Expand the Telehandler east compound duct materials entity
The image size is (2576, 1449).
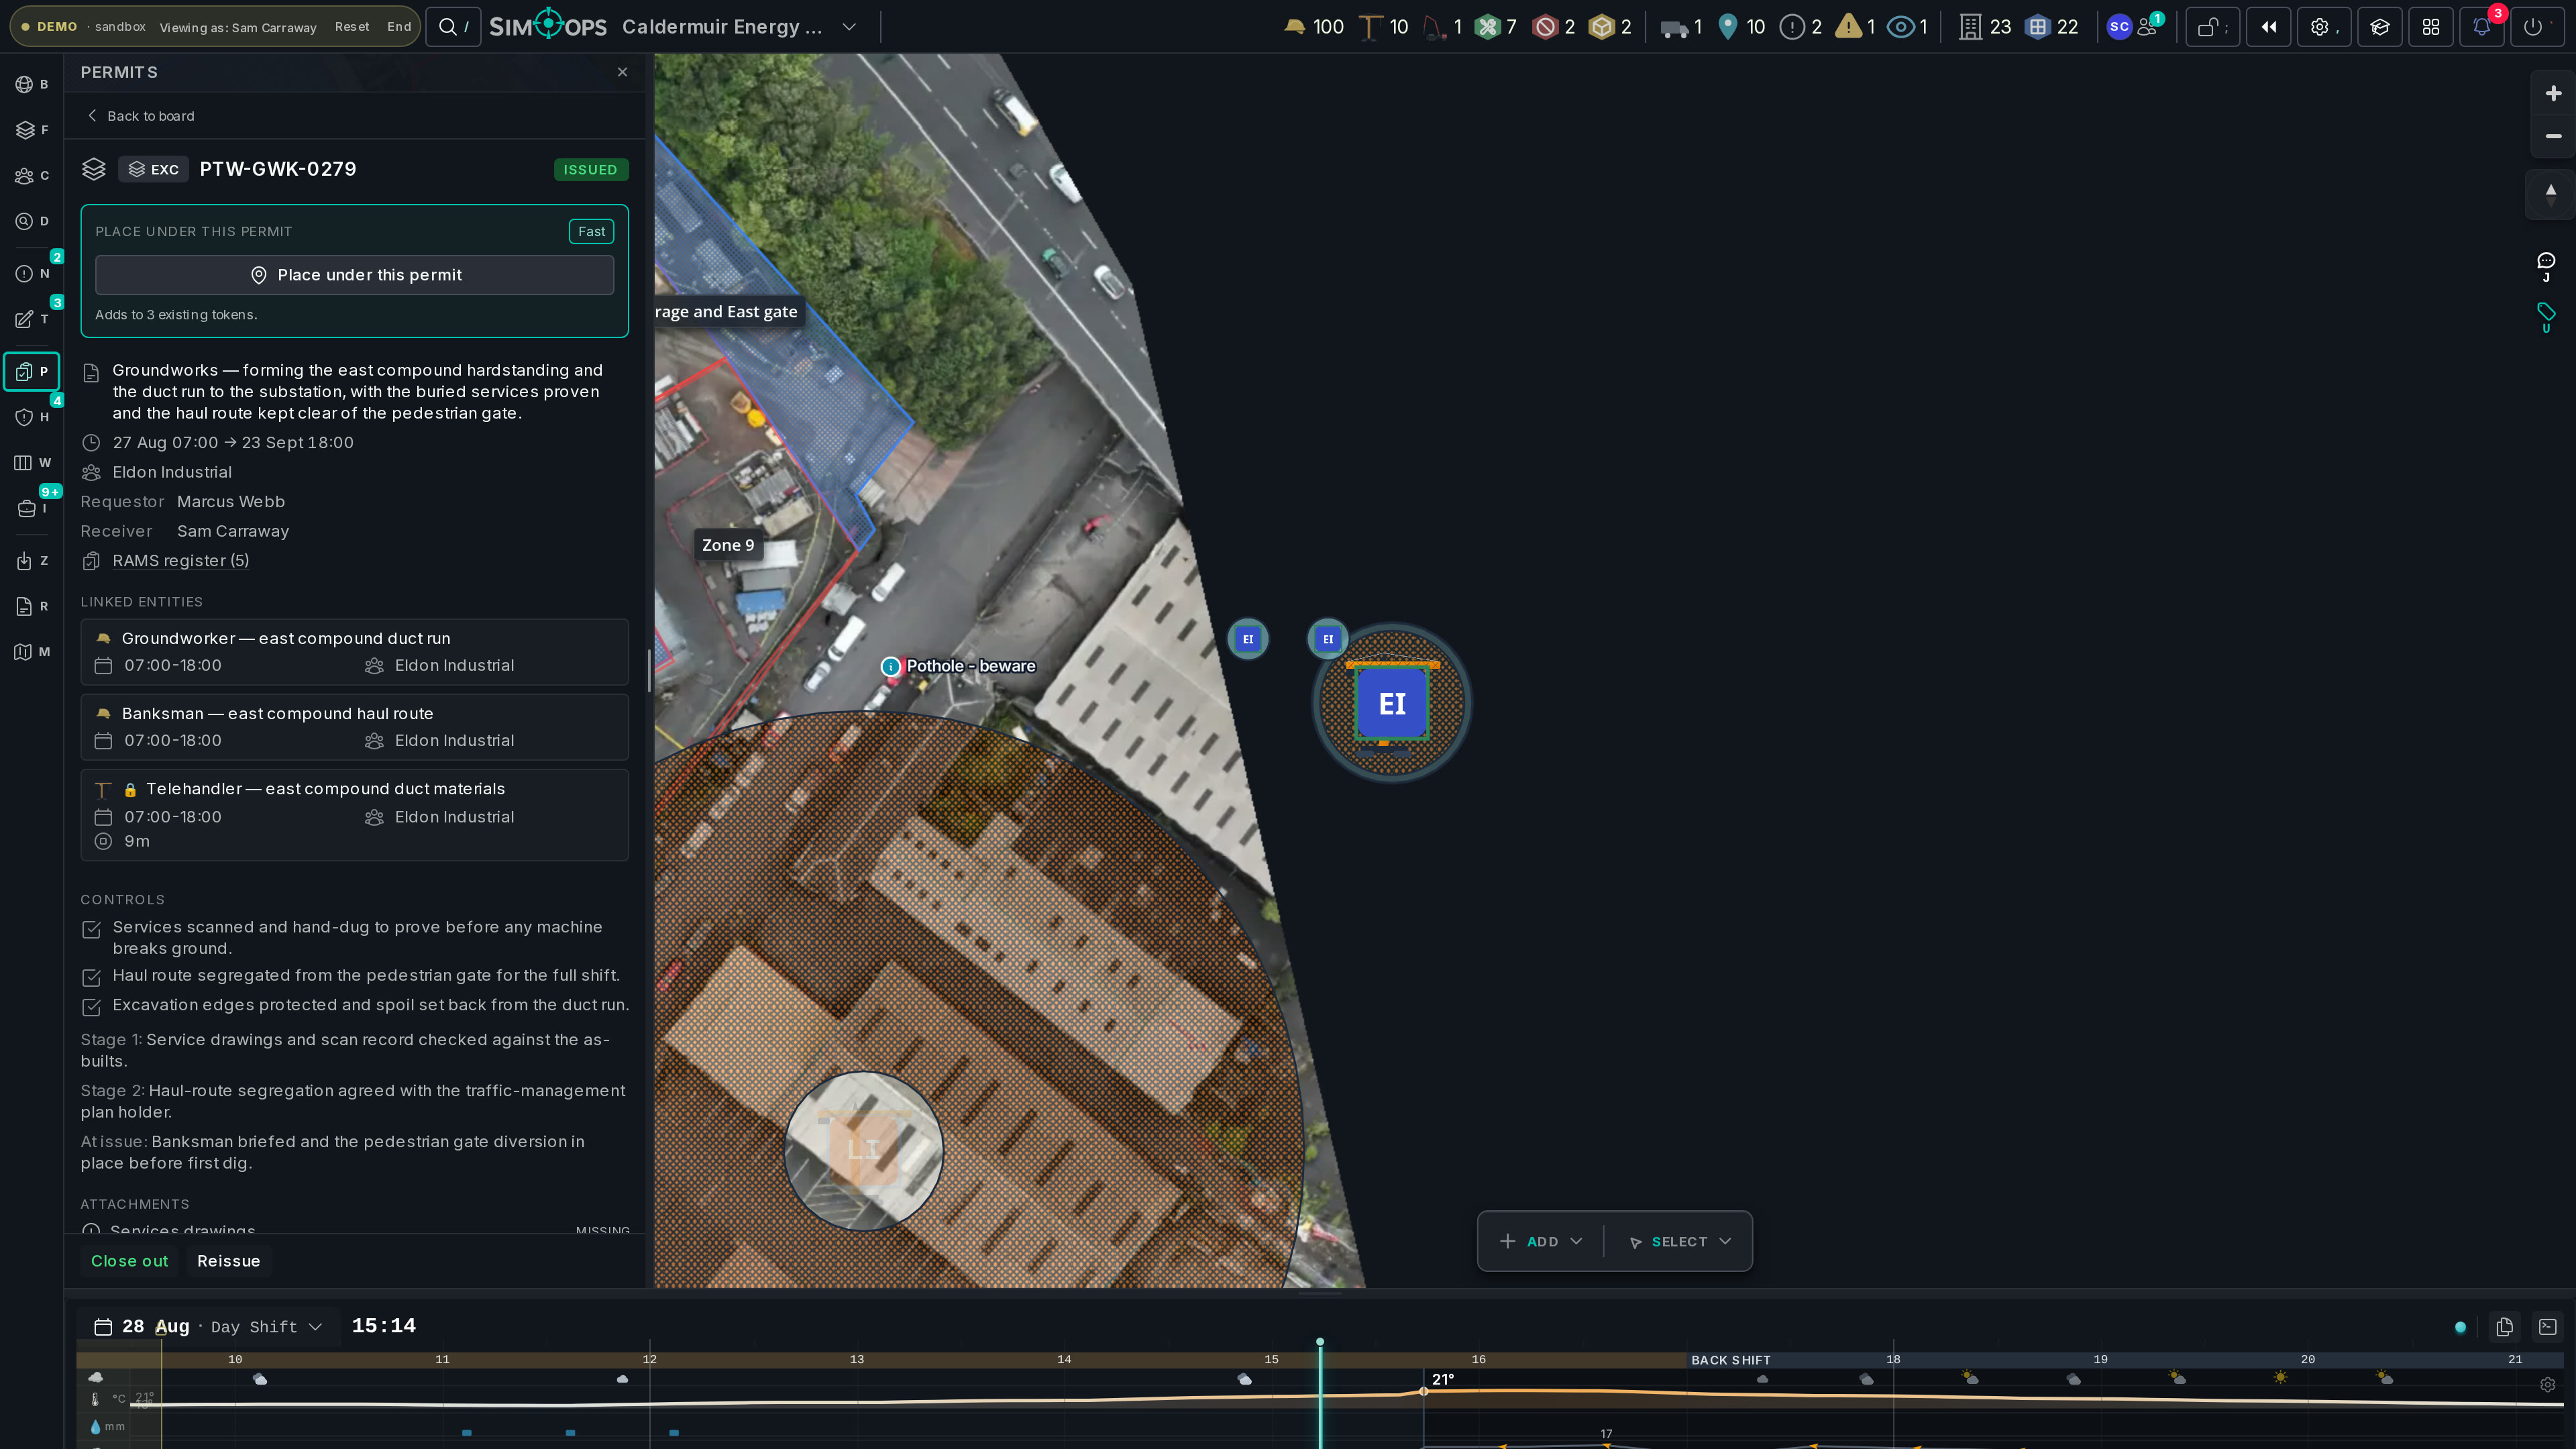[x=354, y=815]
